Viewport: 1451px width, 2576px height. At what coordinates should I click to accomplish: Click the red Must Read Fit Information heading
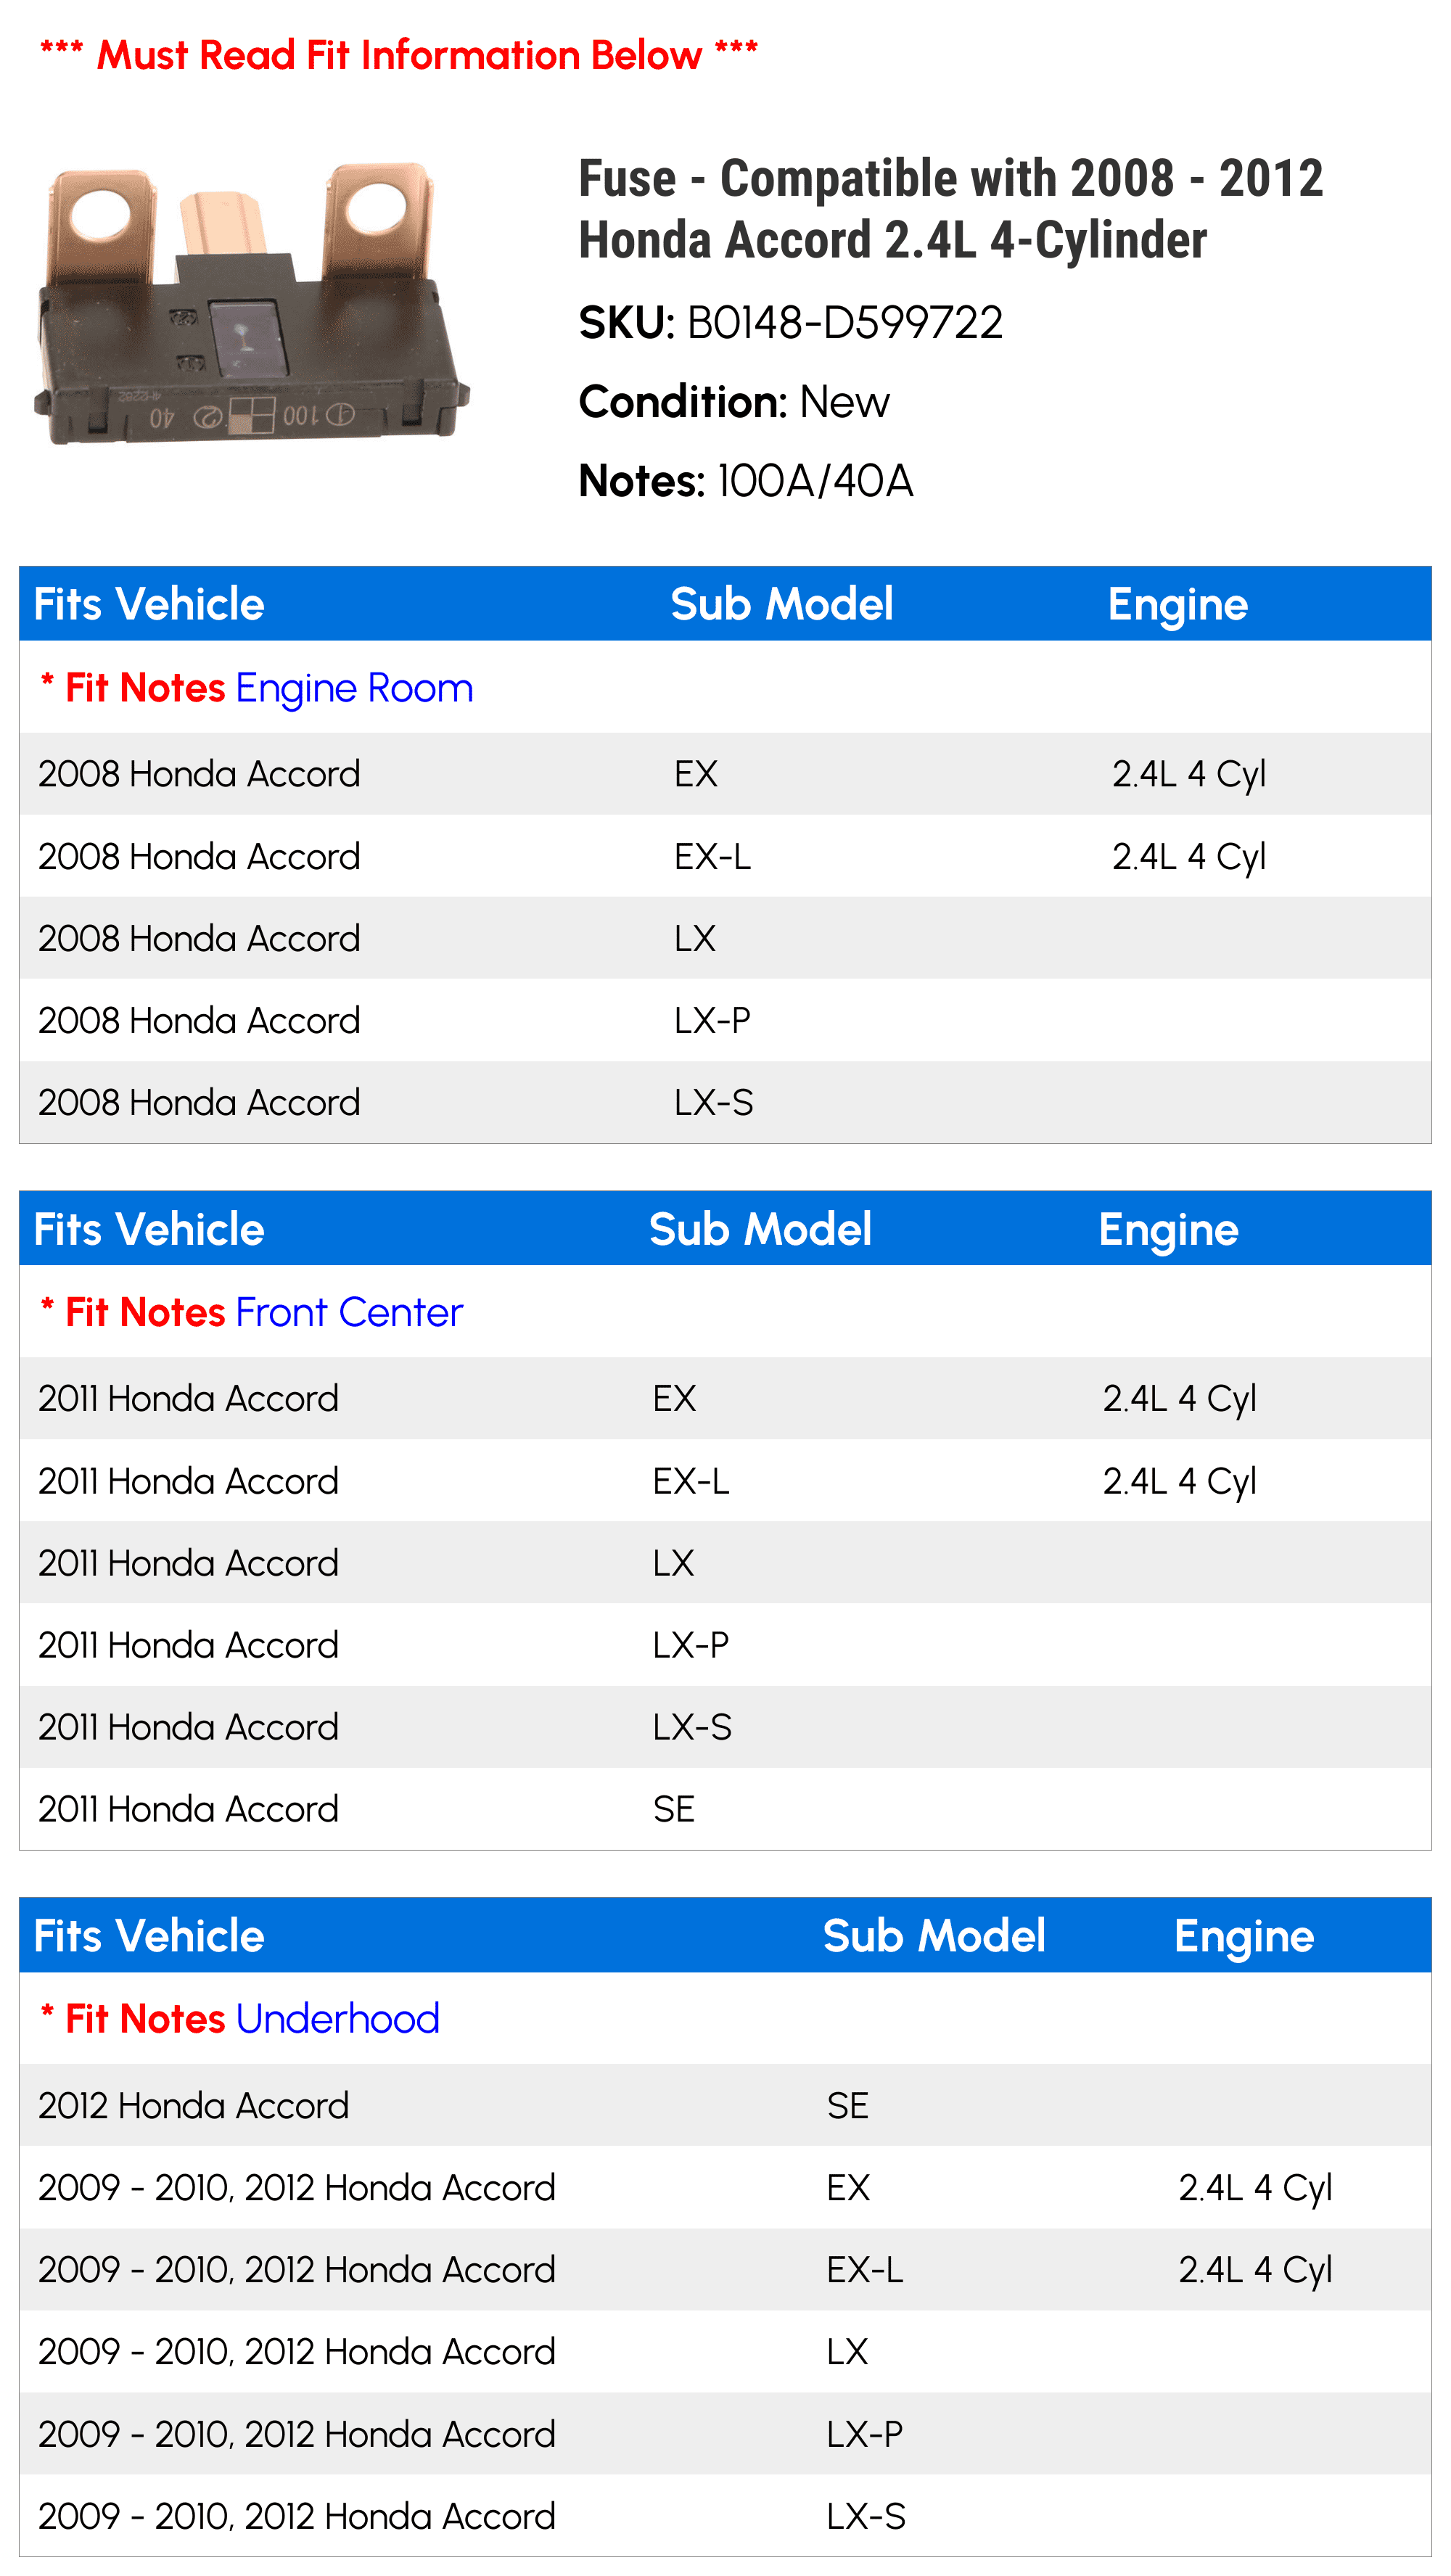(399, 55)
